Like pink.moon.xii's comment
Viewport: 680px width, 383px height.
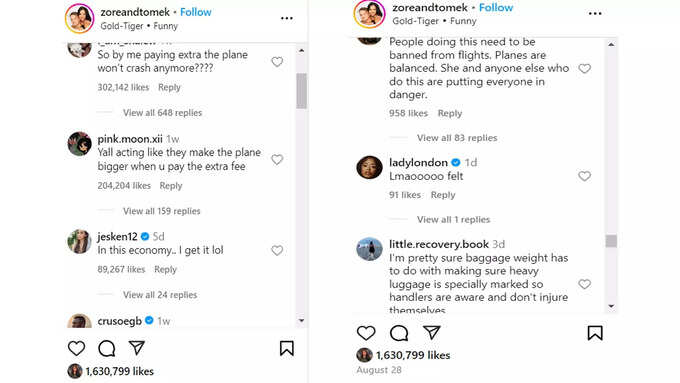click(x=277, y=160)
